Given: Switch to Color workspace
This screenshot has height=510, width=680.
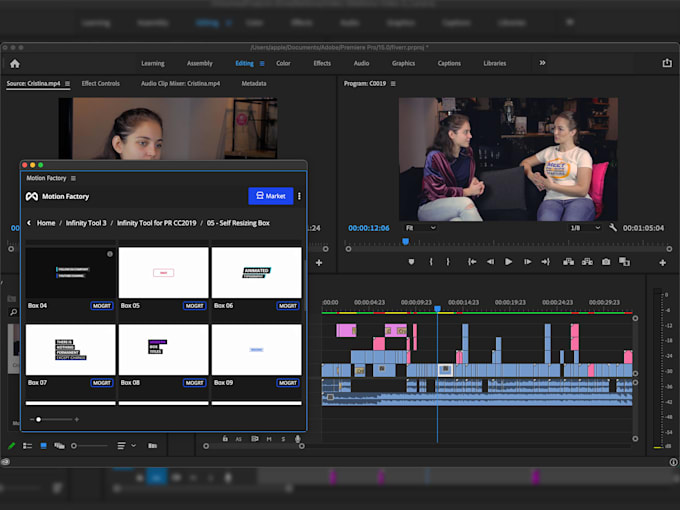Looking at the screenshot, I should pos(283,63).
